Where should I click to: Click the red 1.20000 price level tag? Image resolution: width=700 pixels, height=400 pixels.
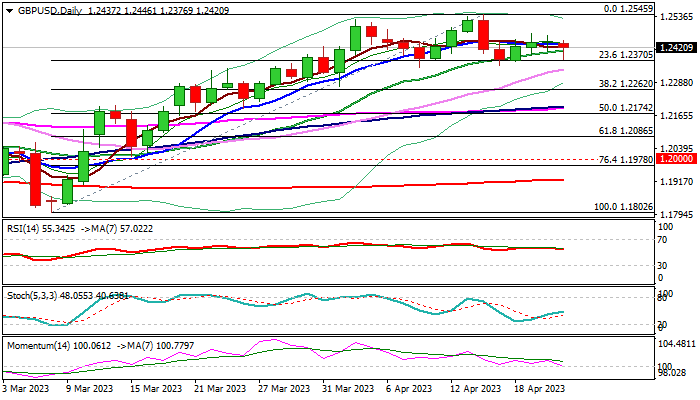[676, 159]
